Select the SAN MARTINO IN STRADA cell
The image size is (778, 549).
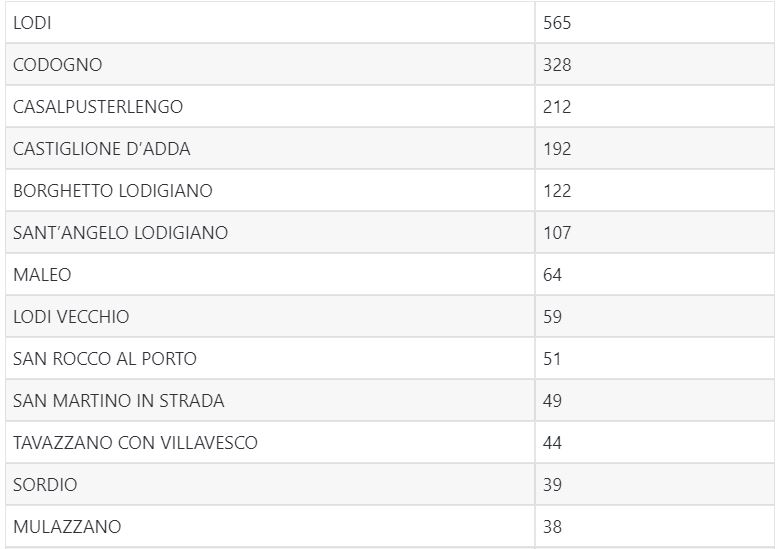[119, 401]
